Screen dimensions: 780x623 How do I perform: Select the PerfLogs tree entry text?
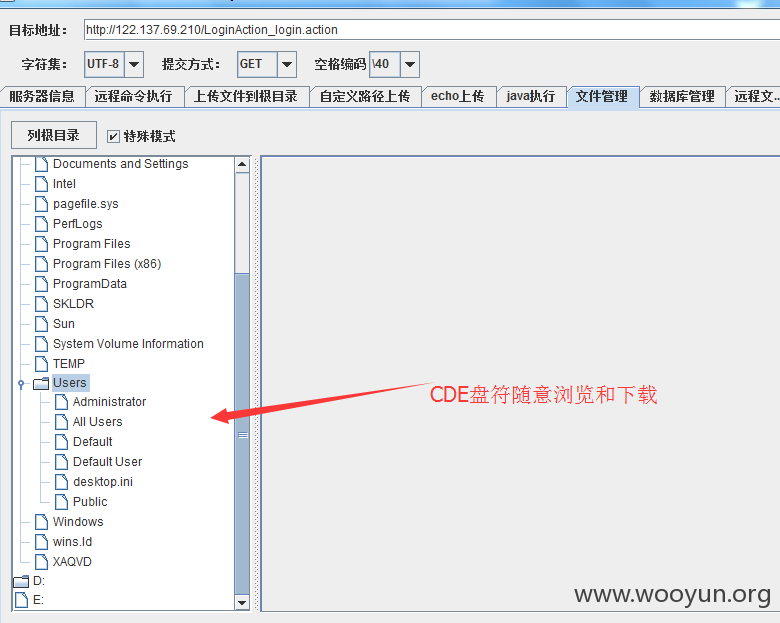pos(78,223)
